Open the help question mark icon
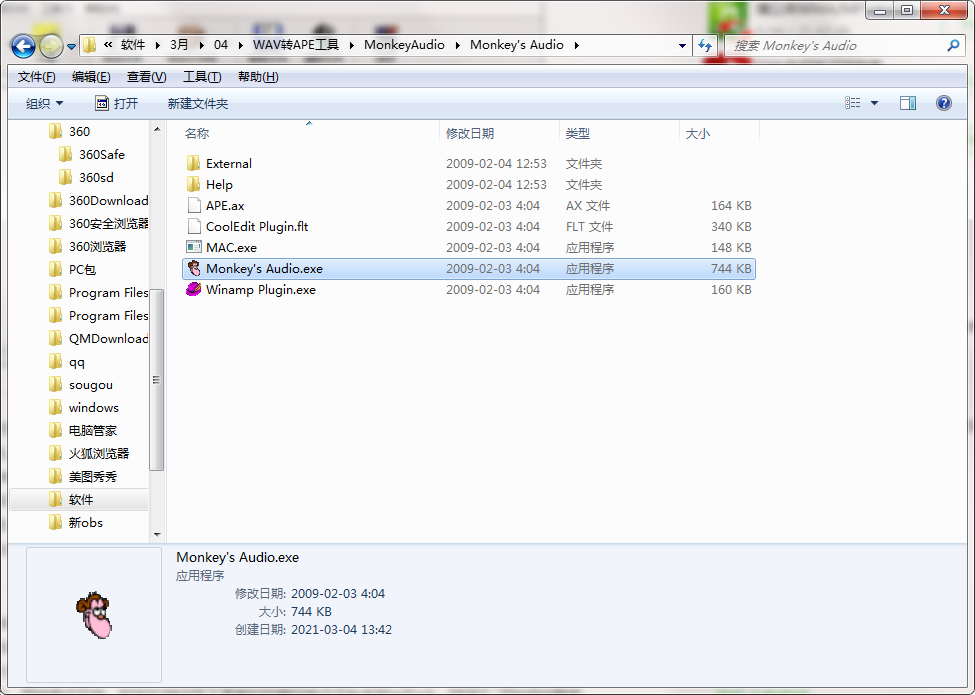 pyautogui.click(x=943, y=103)
